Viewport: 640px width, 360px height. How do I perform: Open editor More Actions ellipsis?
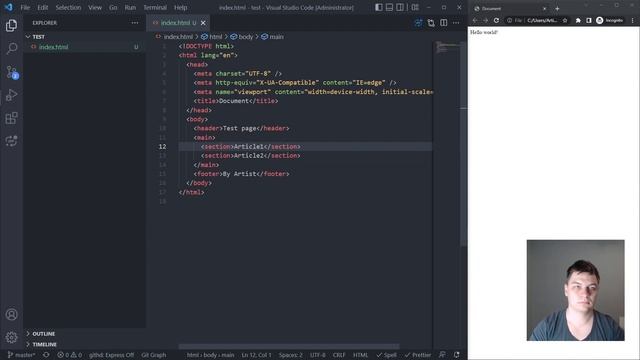tap(456, 23)
